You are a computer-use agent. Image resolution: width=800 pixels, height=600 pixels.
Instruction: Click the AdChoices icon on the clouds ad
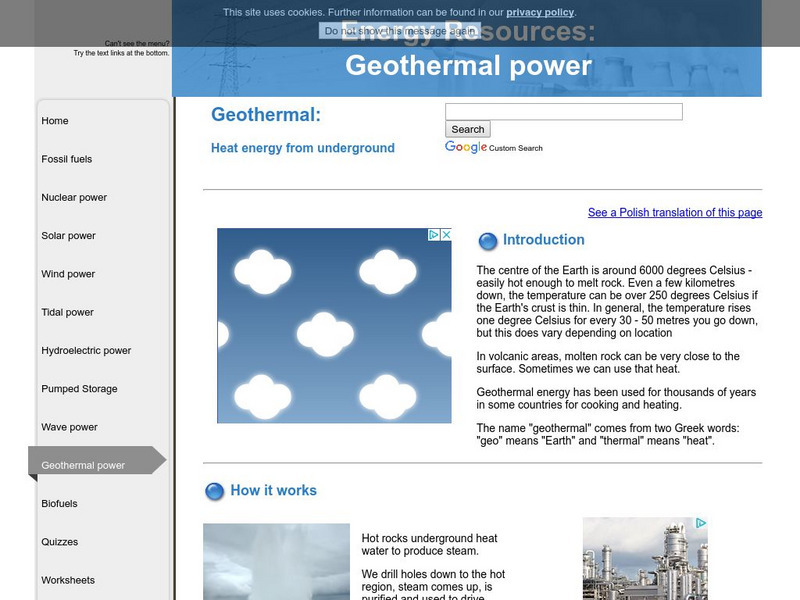tap(434, 235)
